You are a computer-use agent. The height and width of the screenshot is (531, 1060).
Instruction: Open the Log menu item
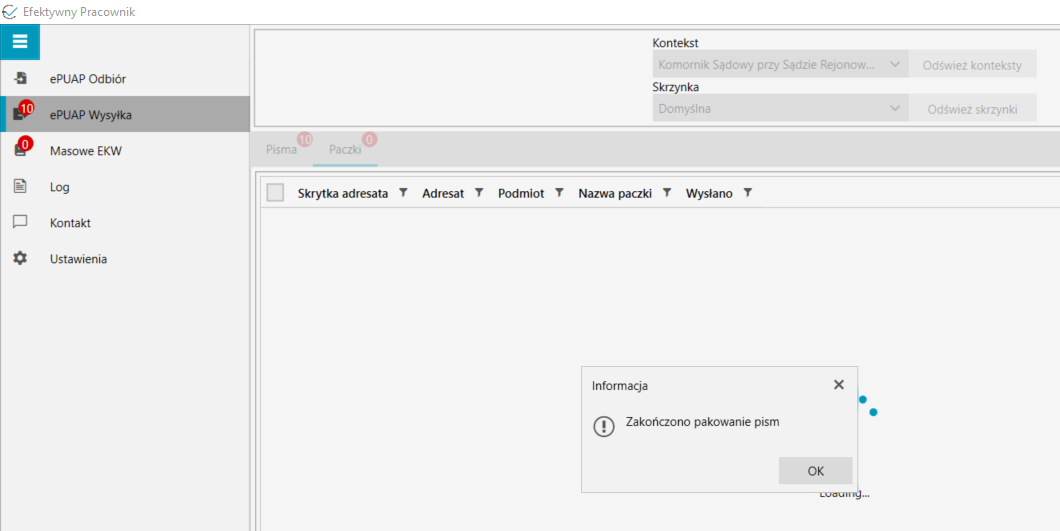[125, 187]
